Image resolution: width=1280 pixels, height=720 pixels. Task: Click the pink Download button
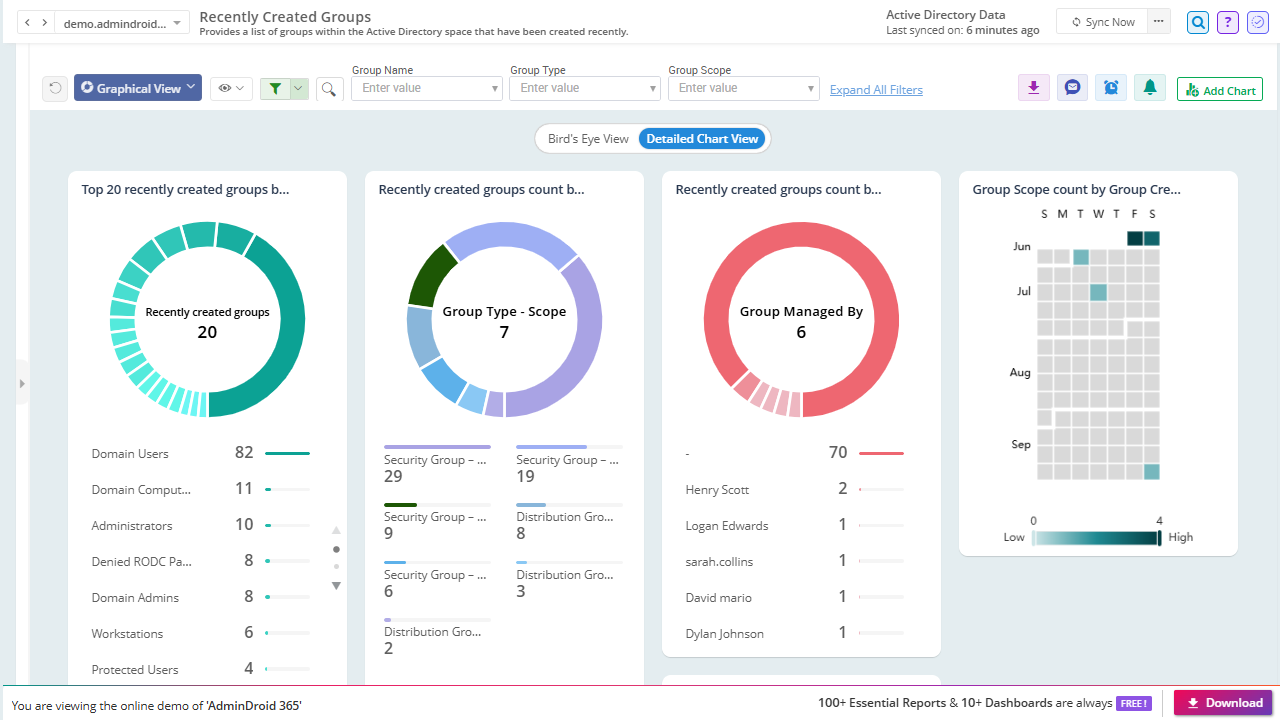[1223, 703]
